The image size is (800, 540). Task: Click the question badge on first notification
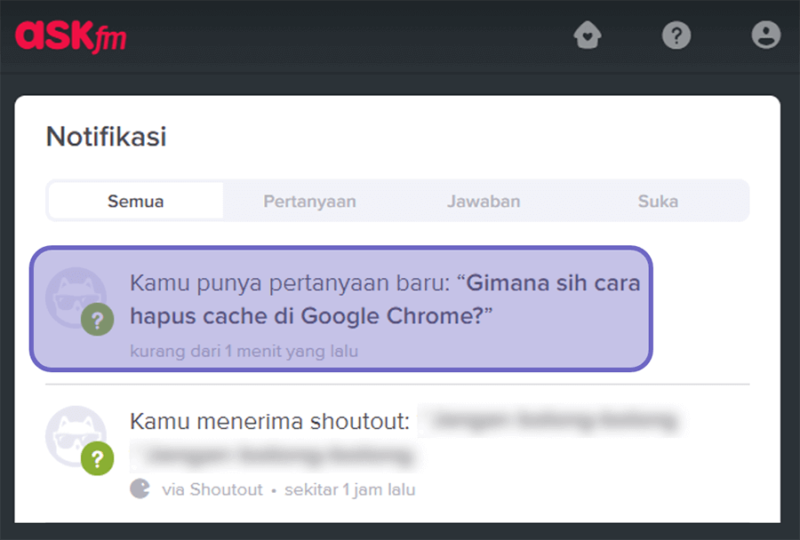(97, 320)
